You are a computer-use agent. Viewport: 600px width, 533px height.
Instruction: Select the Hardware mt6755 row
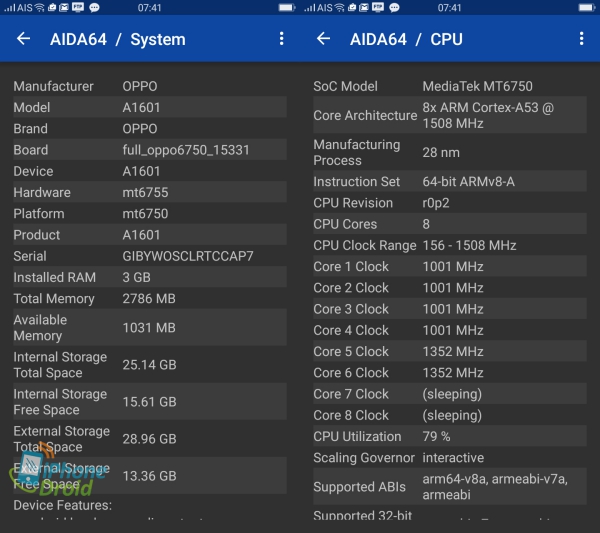150,192
